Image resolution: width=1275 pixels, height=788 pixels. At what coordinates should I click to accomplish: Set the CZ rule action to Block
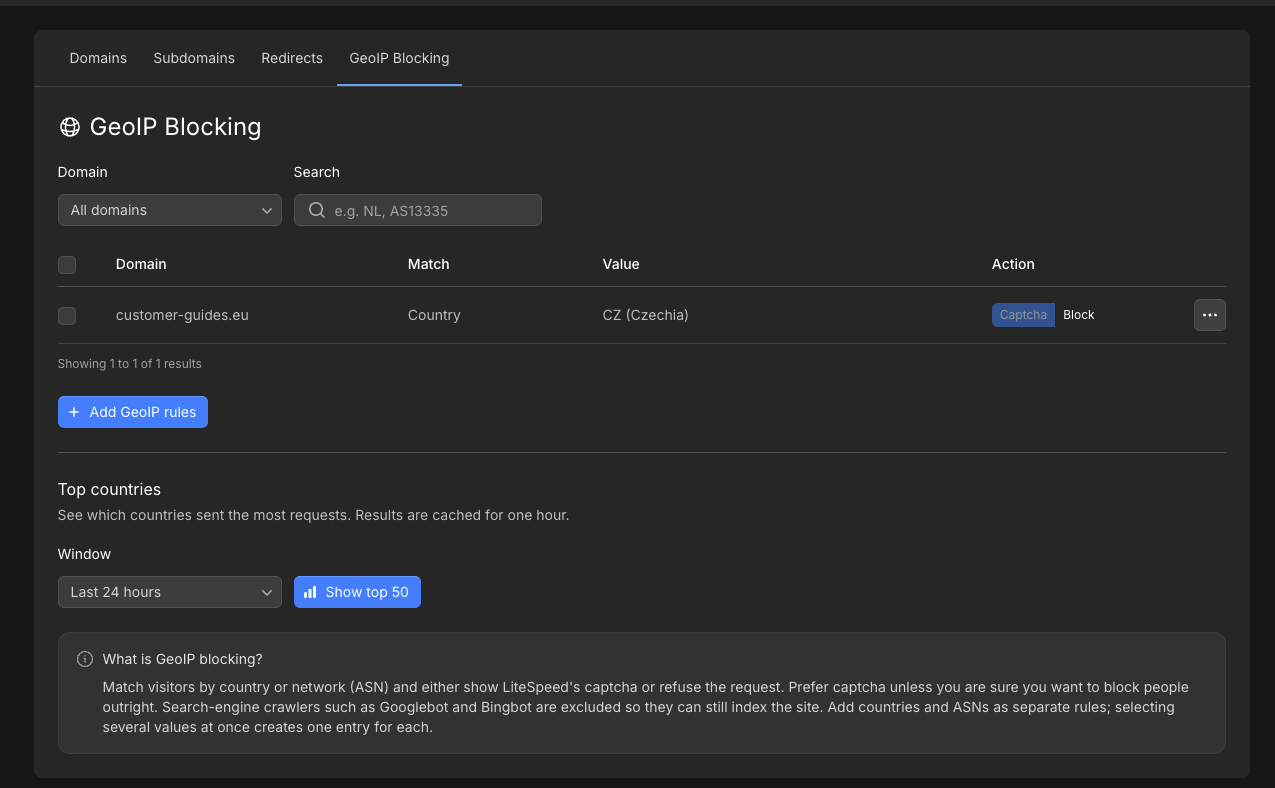[x=1079, y=315]
